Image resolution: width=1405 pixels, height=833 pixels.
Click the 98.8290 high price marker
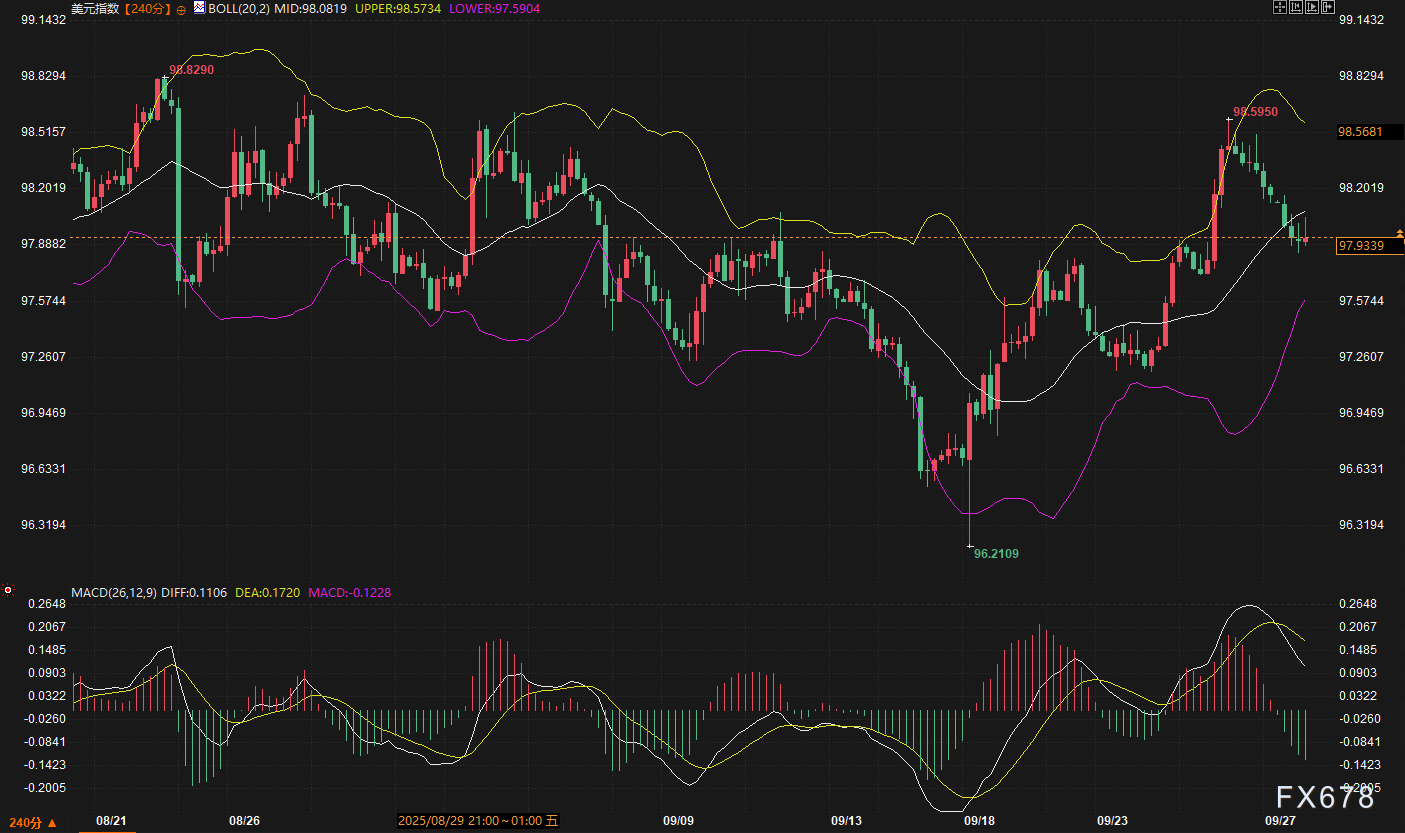click(191, 71)
